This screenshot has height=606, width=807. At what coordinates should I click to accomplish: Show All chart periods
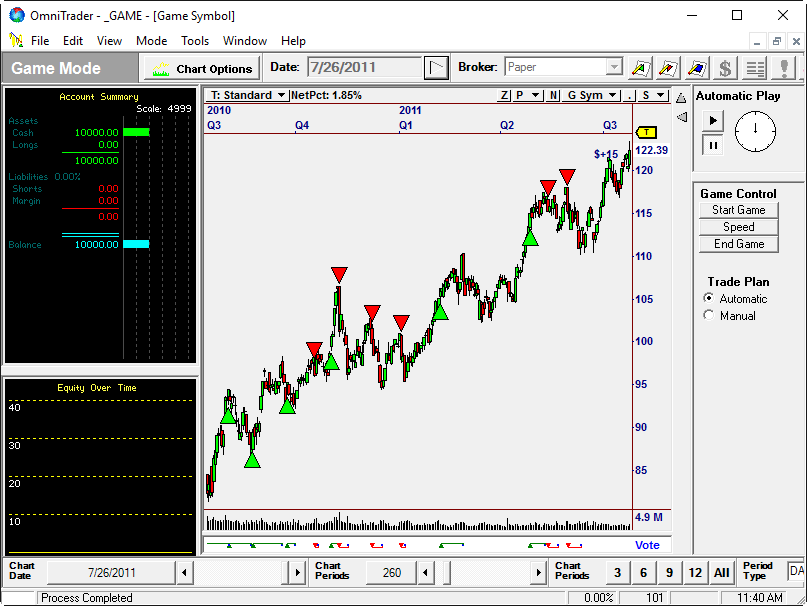point(721,573)
